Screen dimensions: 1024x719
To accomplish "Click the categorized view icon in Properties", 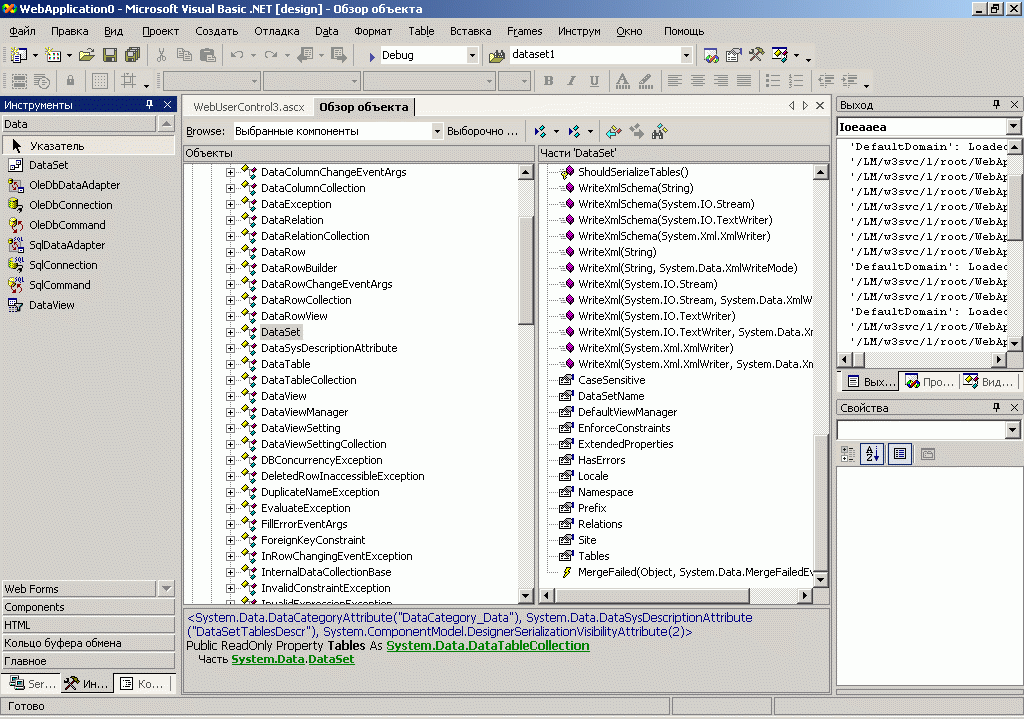I will click(848, 453).
